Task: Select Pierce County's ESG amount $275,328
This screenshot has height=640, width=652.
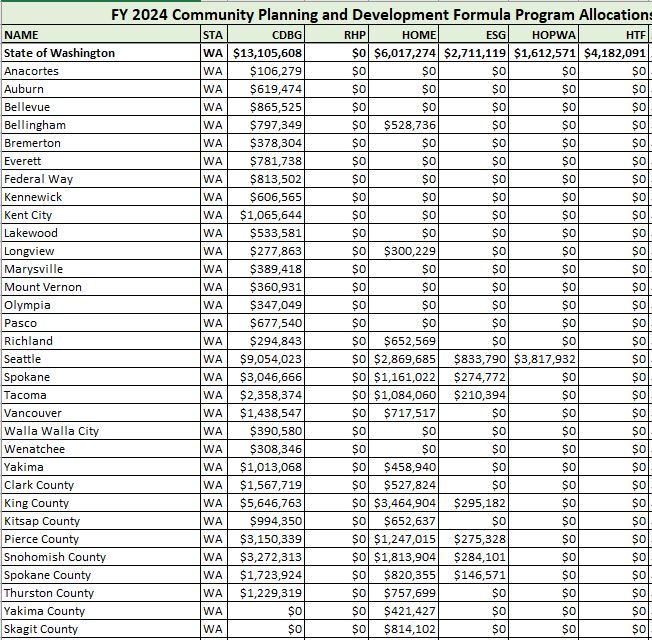Action: coord(475,539)
